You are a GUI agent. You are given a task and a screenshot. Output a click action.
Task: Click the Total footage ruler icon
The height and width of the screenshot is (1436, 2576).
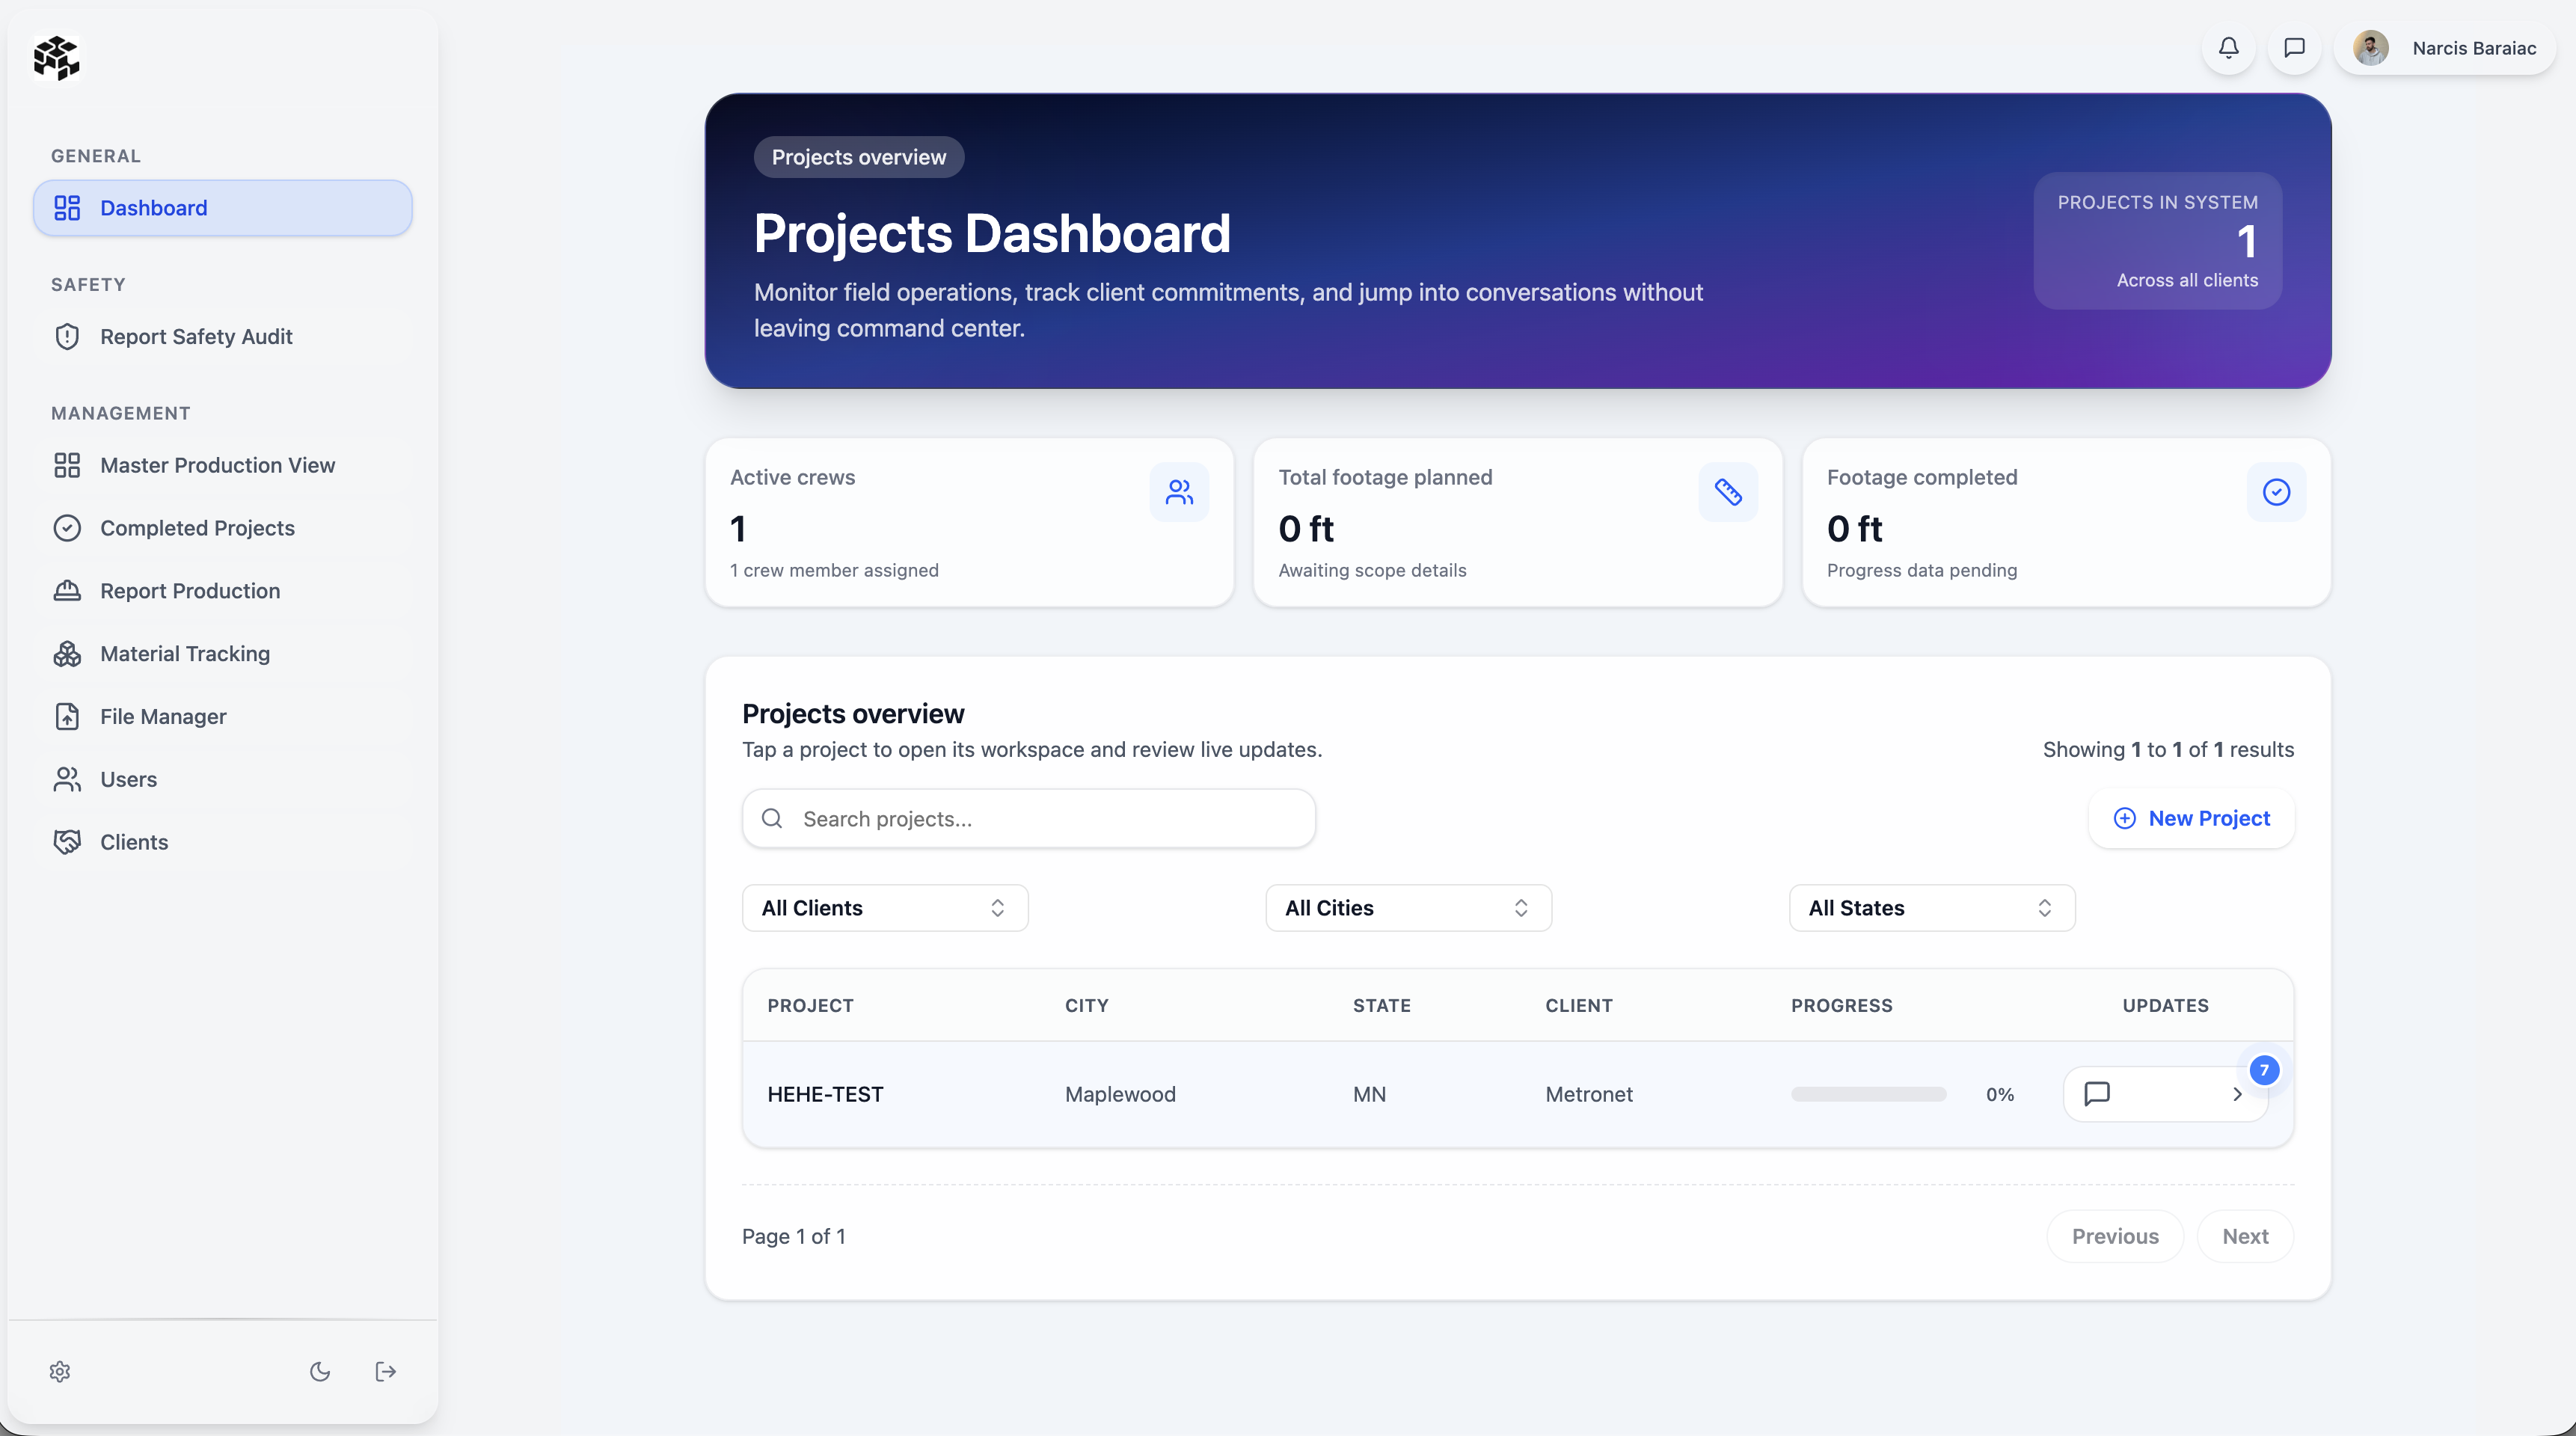1728,492
